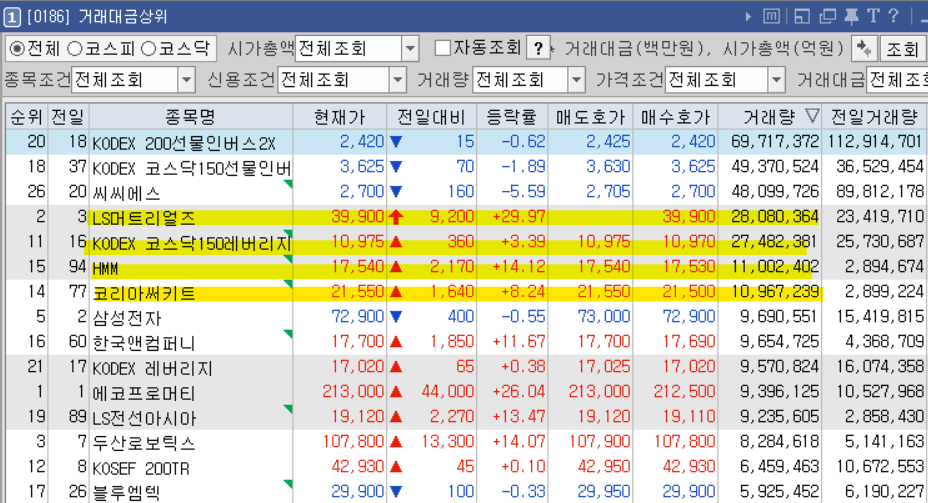Select the 에코프로머티 stock name
Viewport: 928px width, 503px height.
144,393
